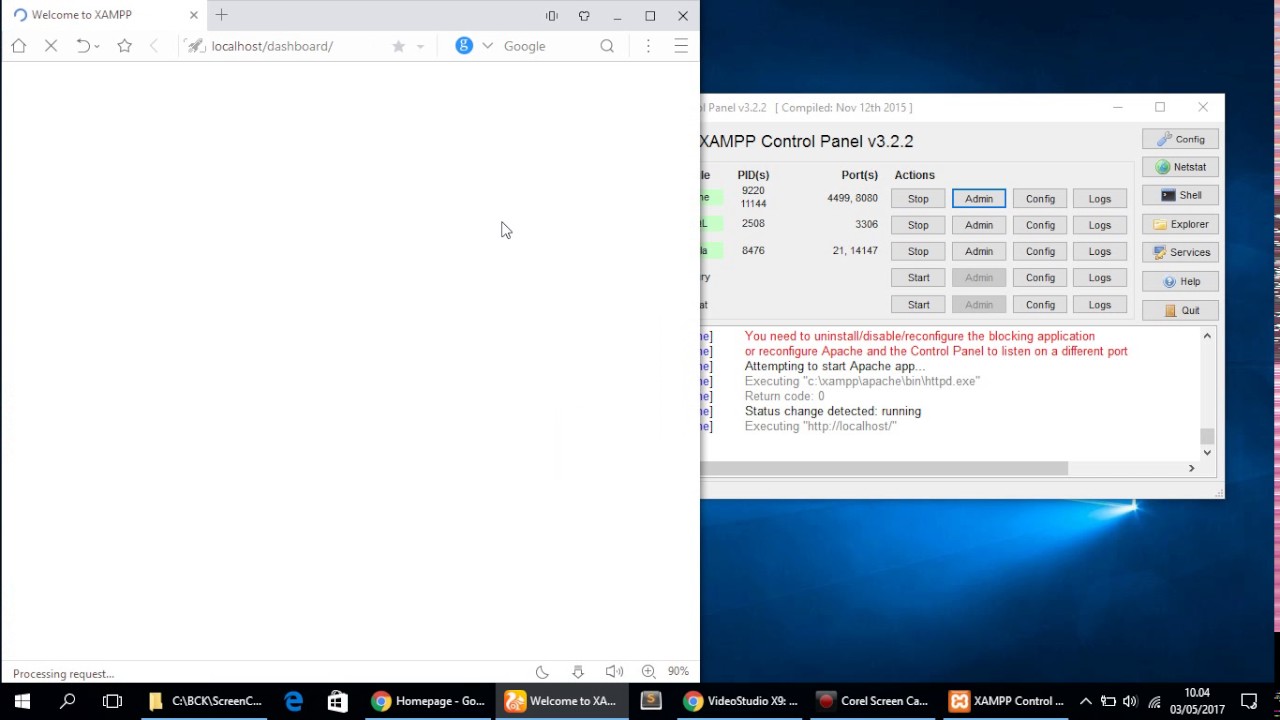
Task: Open Config for the last module row
Action: pos(1040,304)
